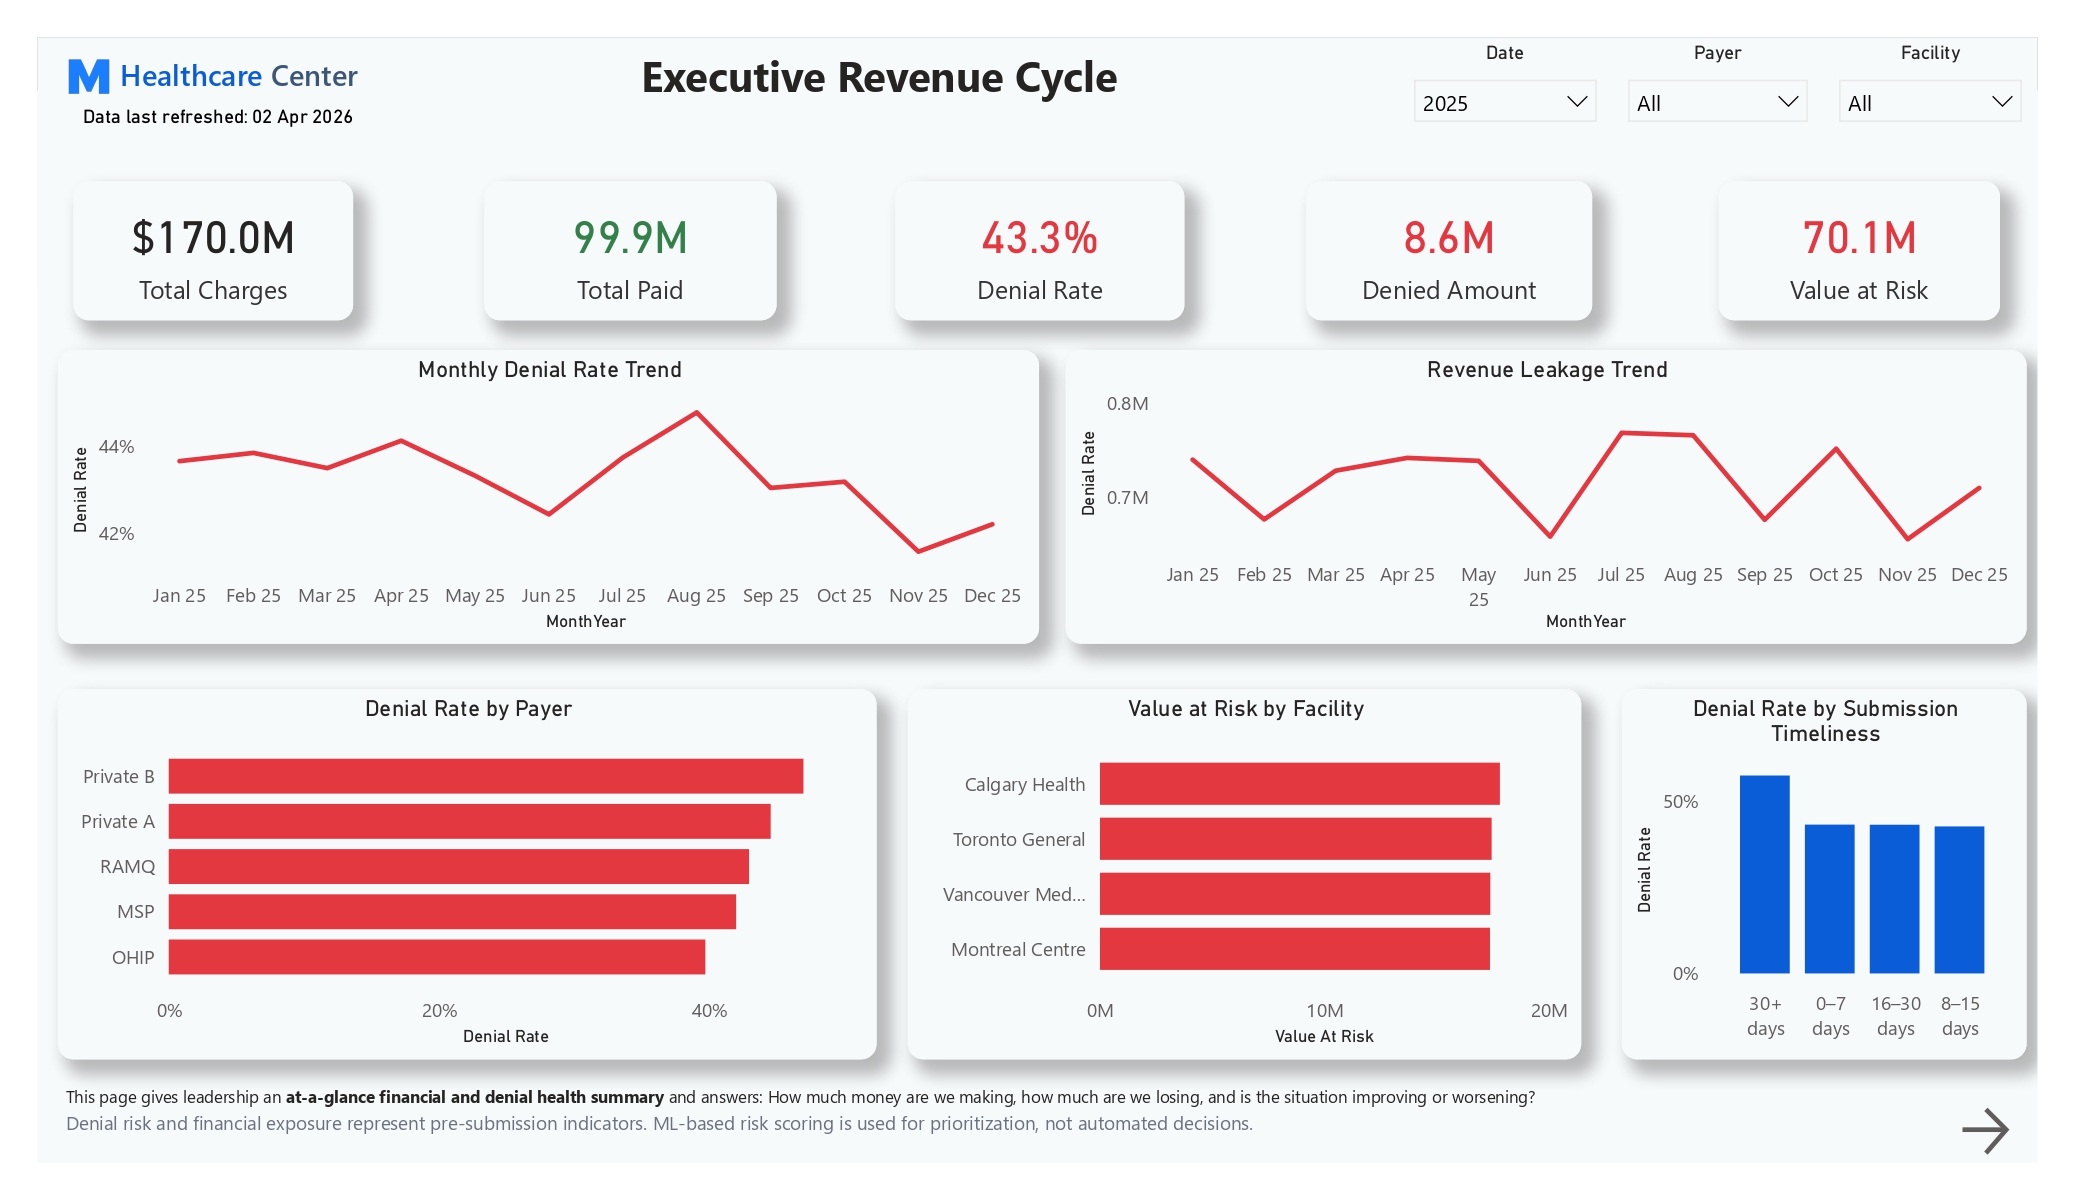Click the 30+ days timeliness bar

coord(1765,874)
